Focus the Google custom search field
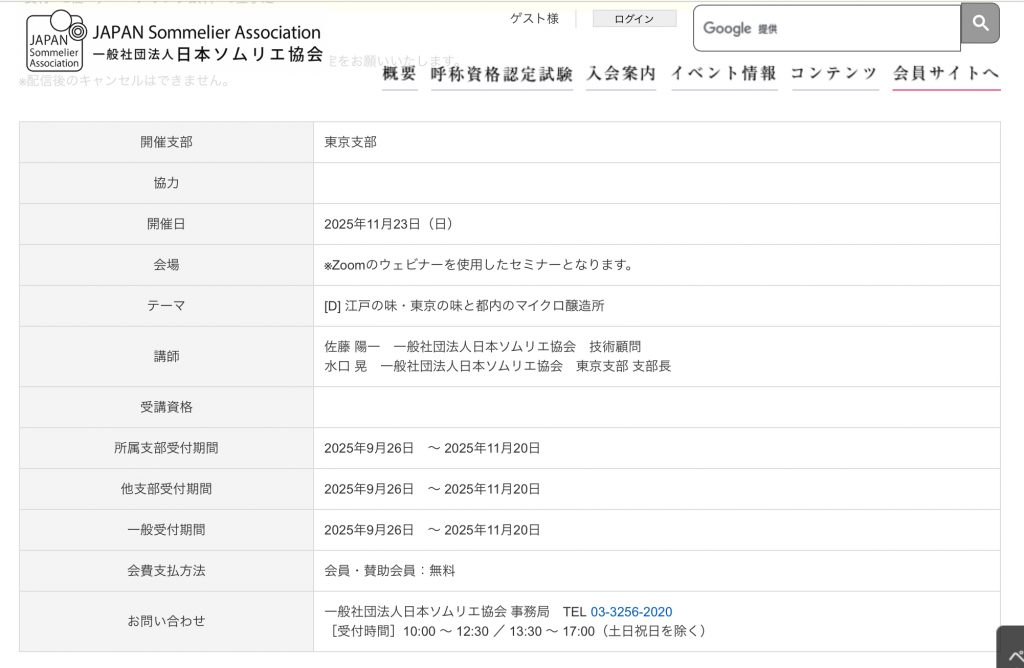 tap(826, 28)
